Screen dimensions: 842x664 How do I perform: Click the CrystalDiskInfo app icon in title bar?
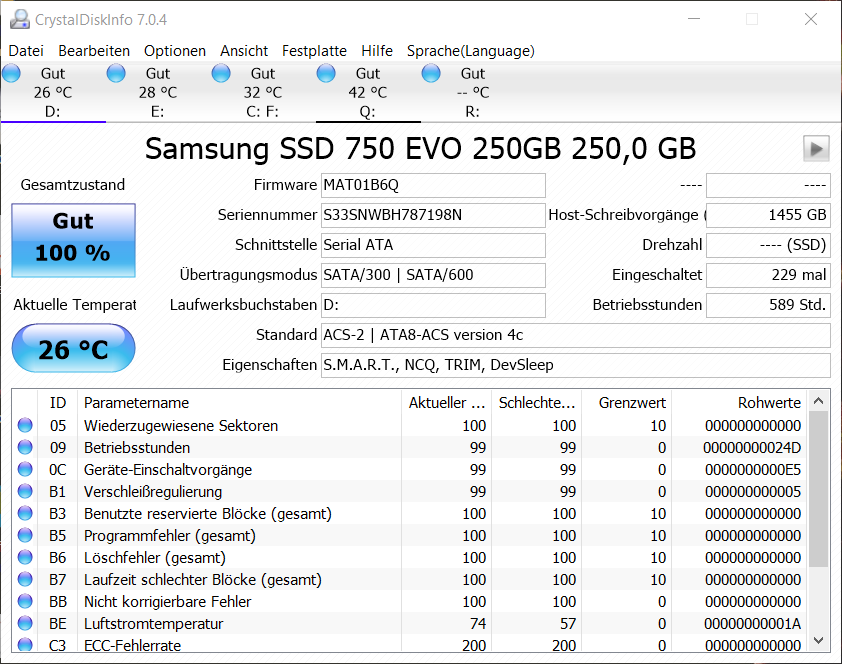point(20,19)
